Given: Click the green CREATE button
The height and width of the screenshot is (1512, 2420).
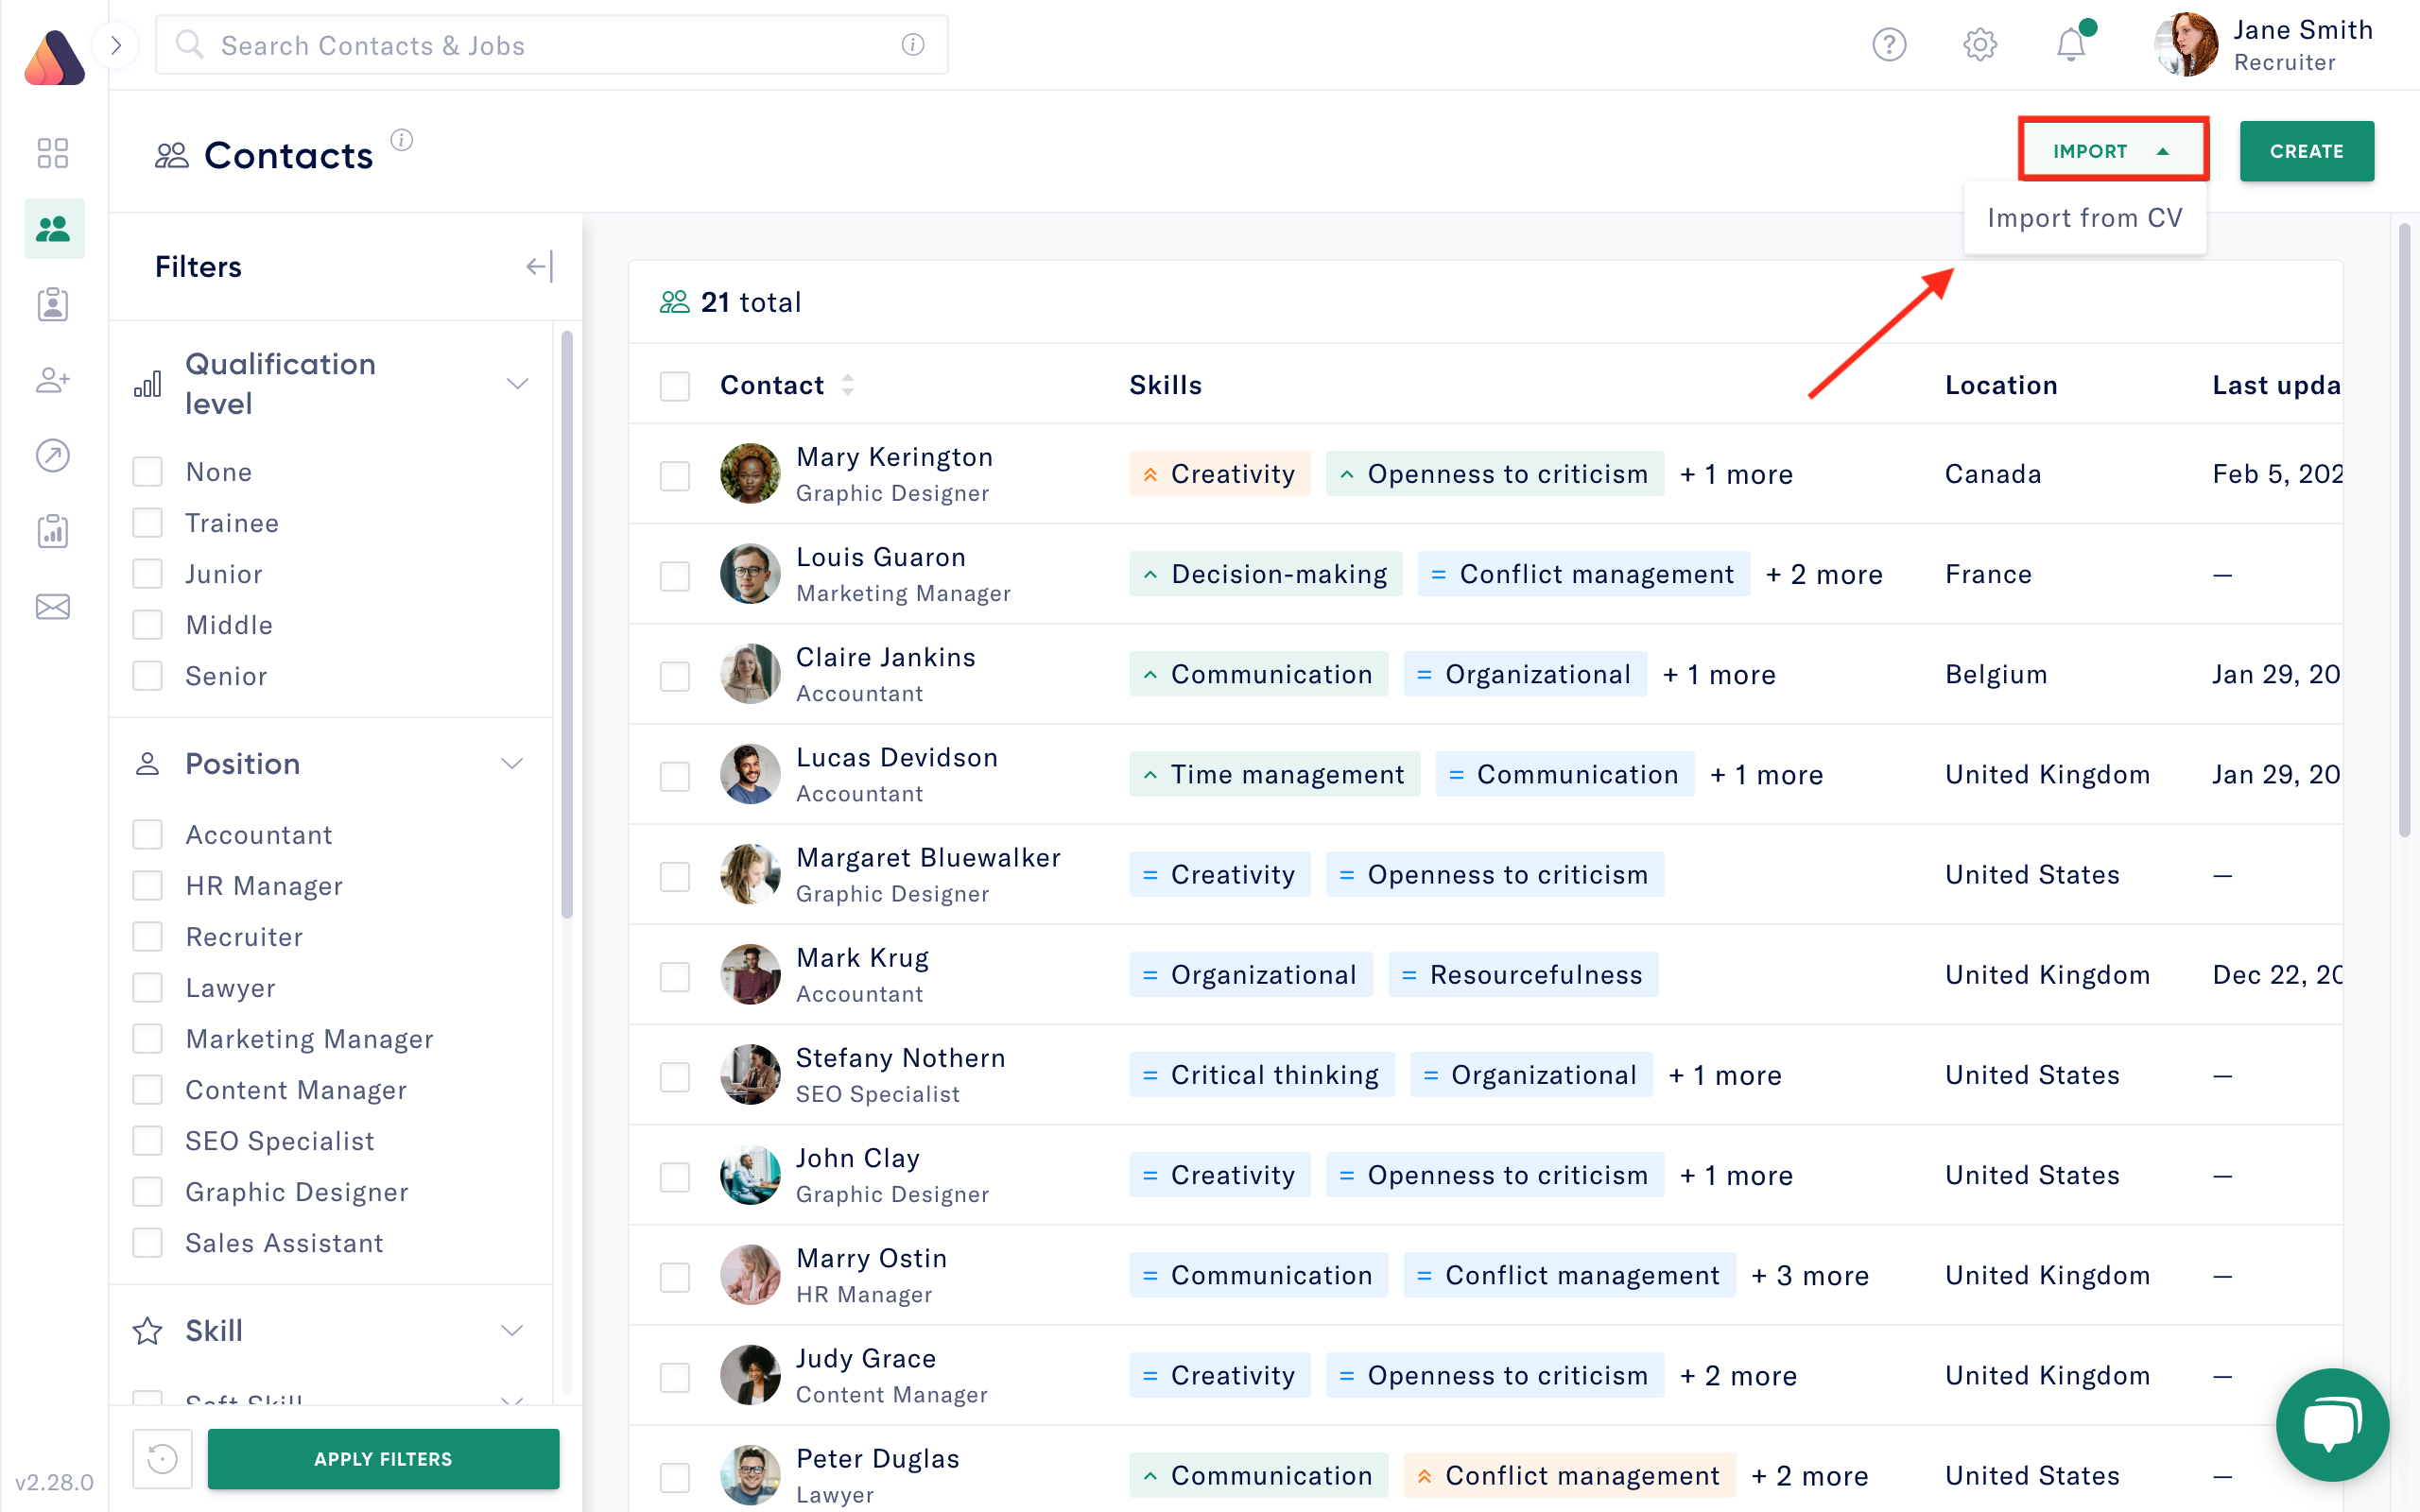Looking at the screenshot, I should [2306, 151].
